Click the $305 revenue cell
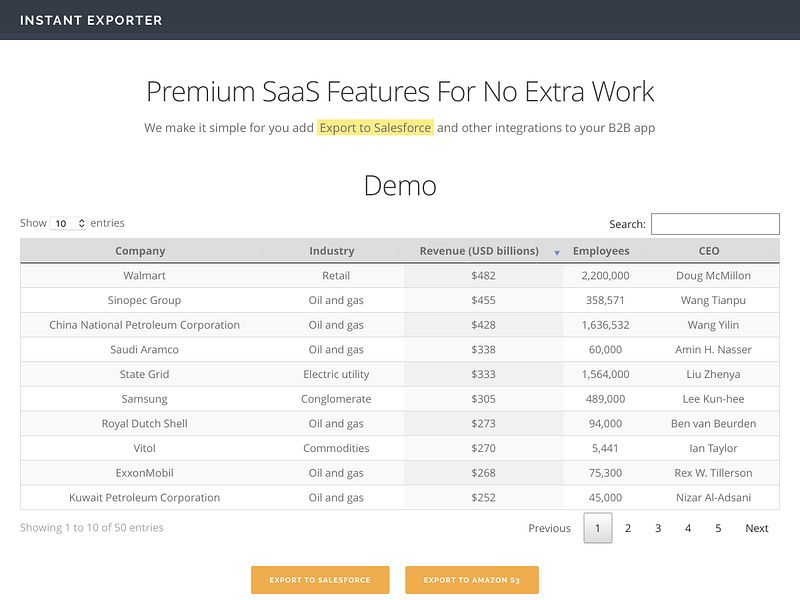Viewport: 800px width, 600px height. pyautogui.click(x=483, y=399)
